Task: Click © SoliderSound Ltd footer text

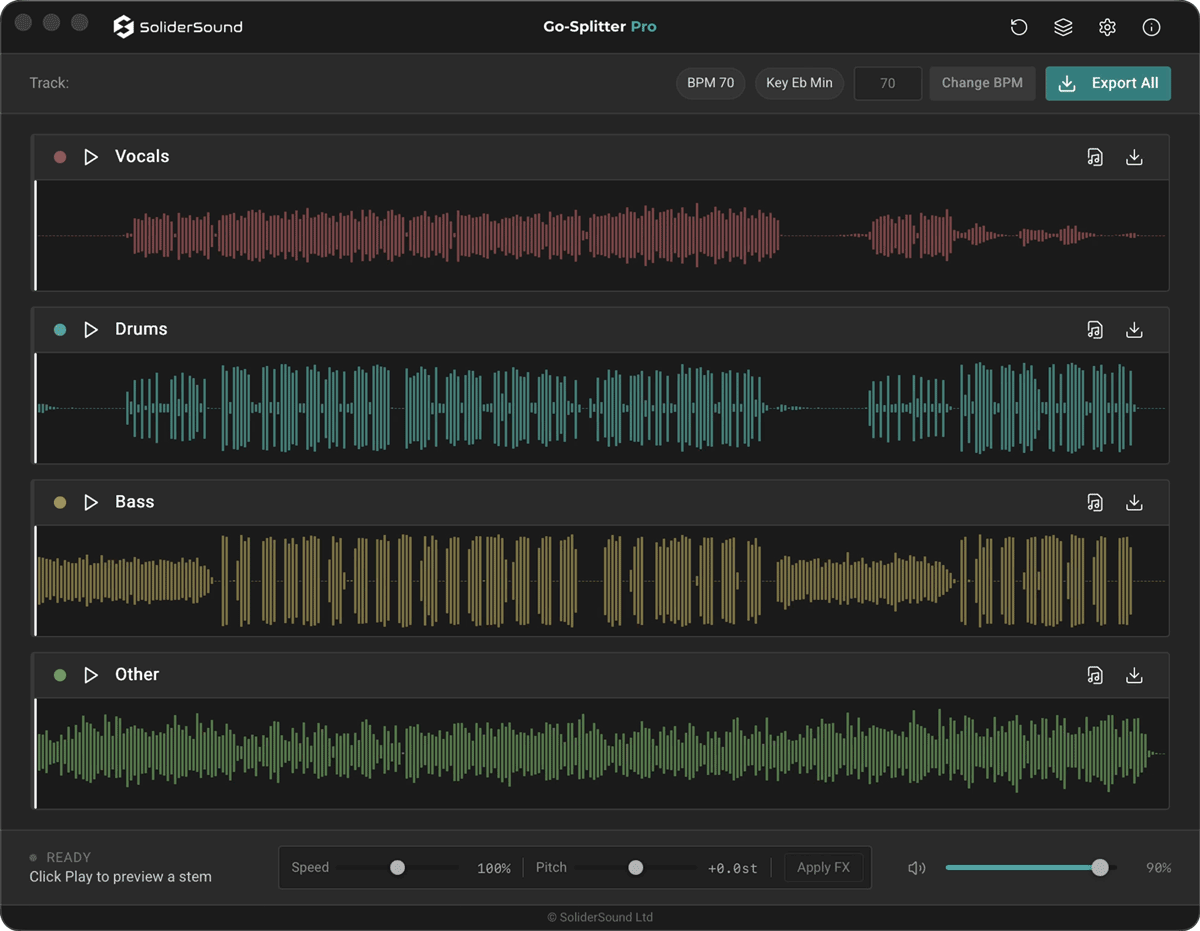Action: (x=600, y=917)
